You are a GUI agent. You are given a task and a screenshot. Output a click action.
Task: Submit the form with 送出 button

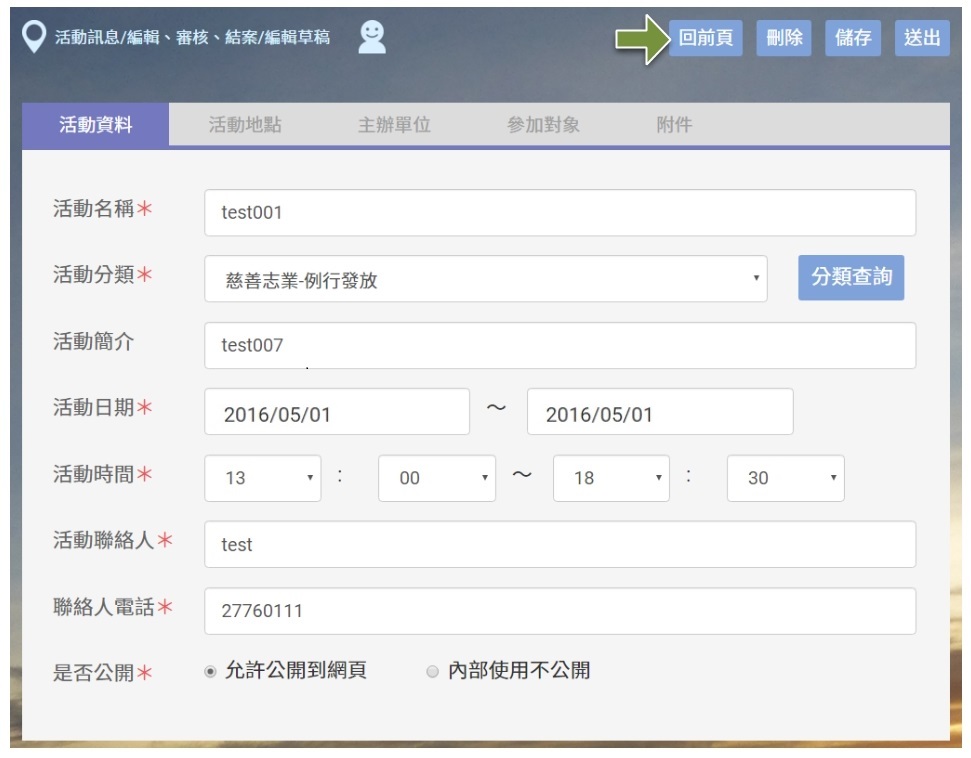(921, 38)
